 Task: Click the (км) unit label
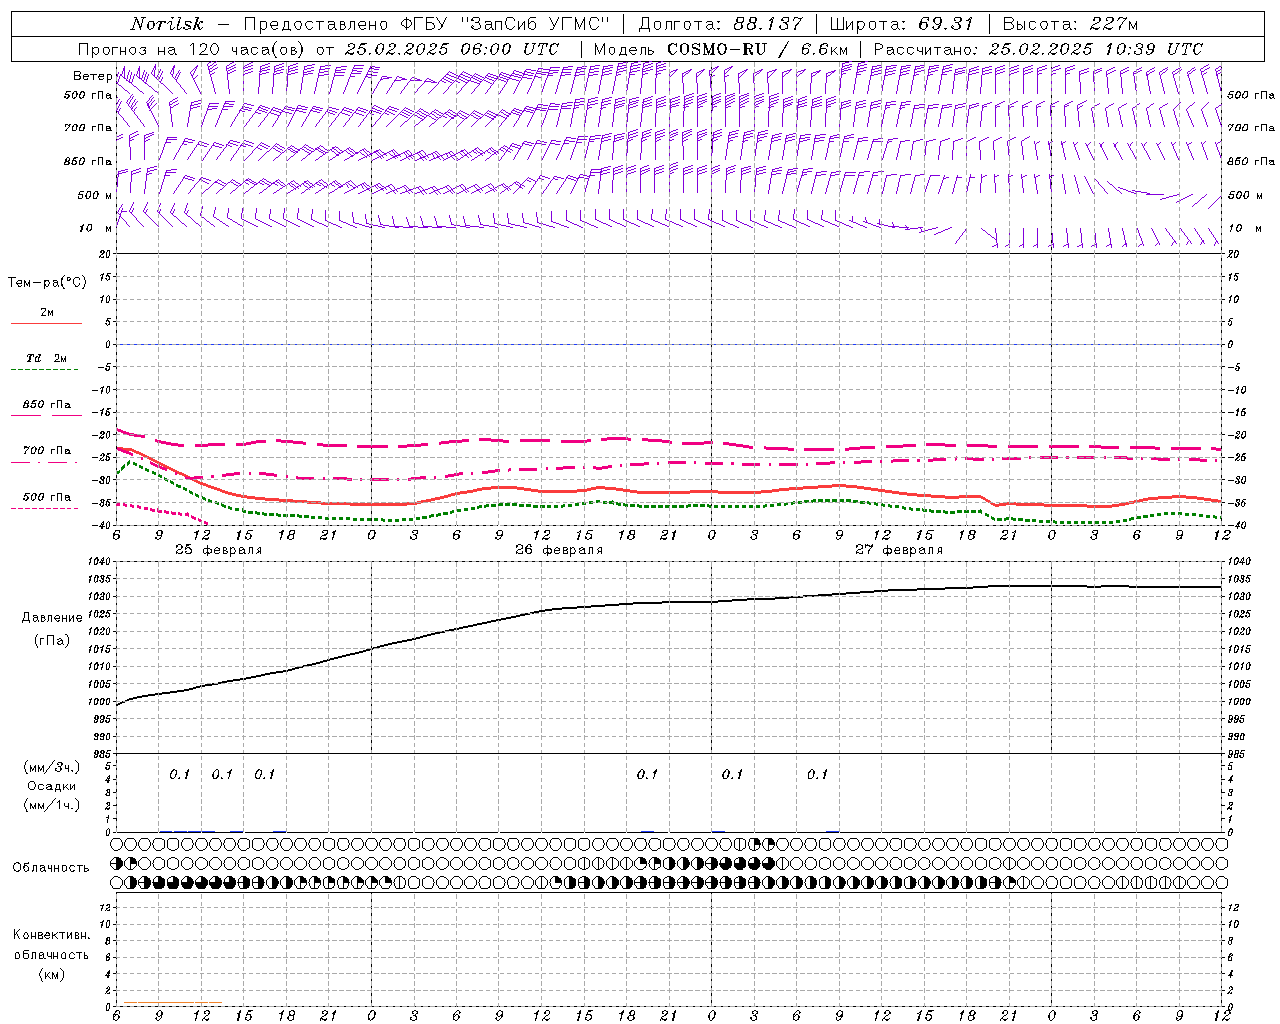click(x=51, y=974)
